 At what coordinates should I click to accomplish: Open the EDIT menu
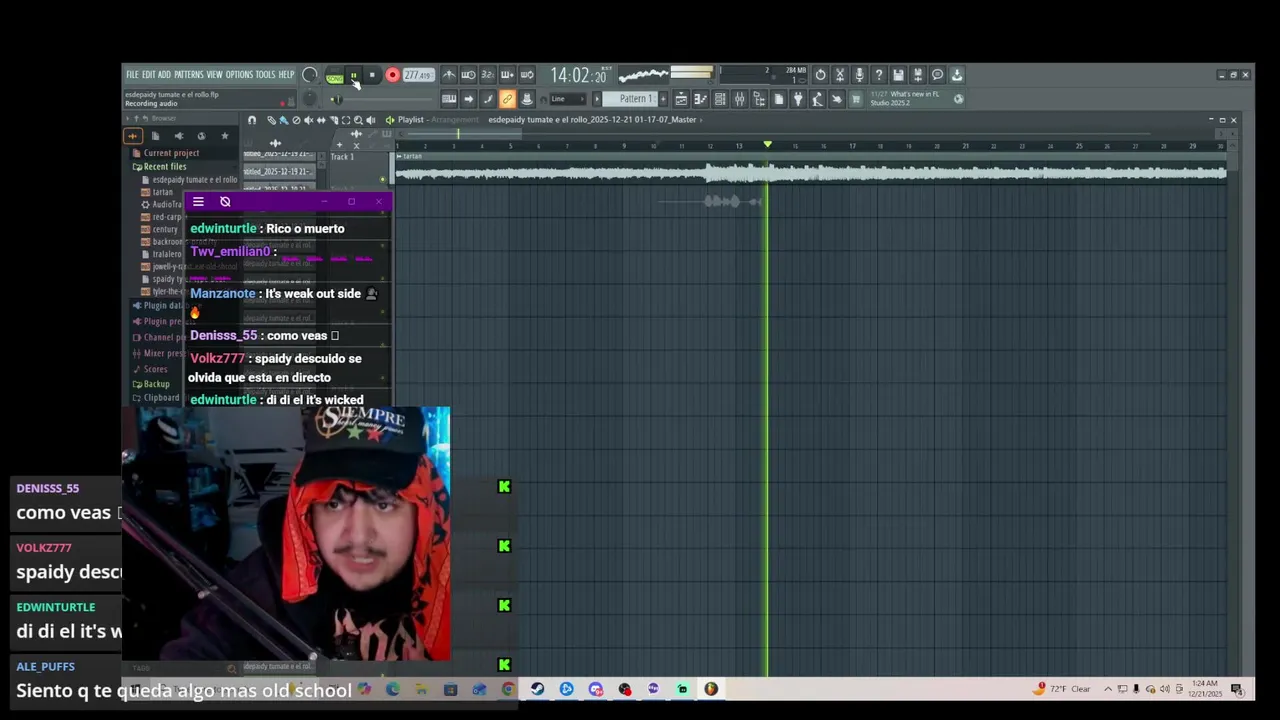point(148,75)
